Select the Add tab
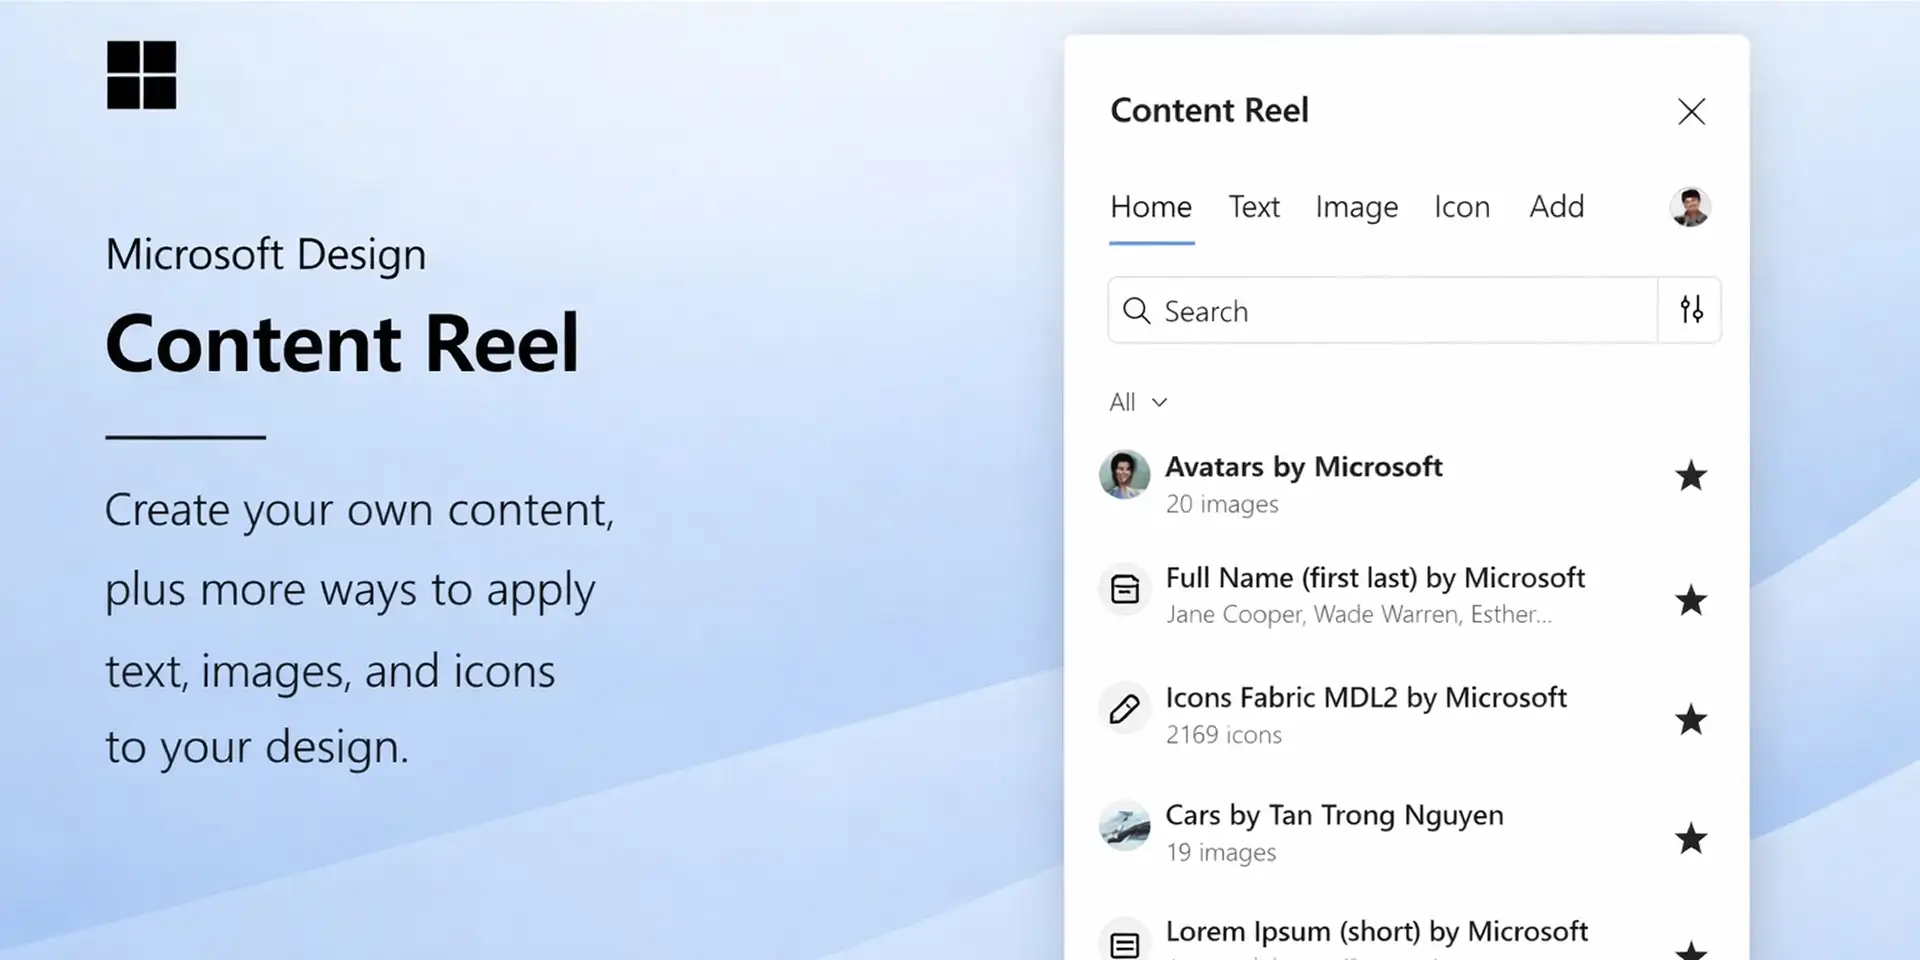Image resolution: width=1920 pixels, height=960 pixels. click(x=1557, y=207)
